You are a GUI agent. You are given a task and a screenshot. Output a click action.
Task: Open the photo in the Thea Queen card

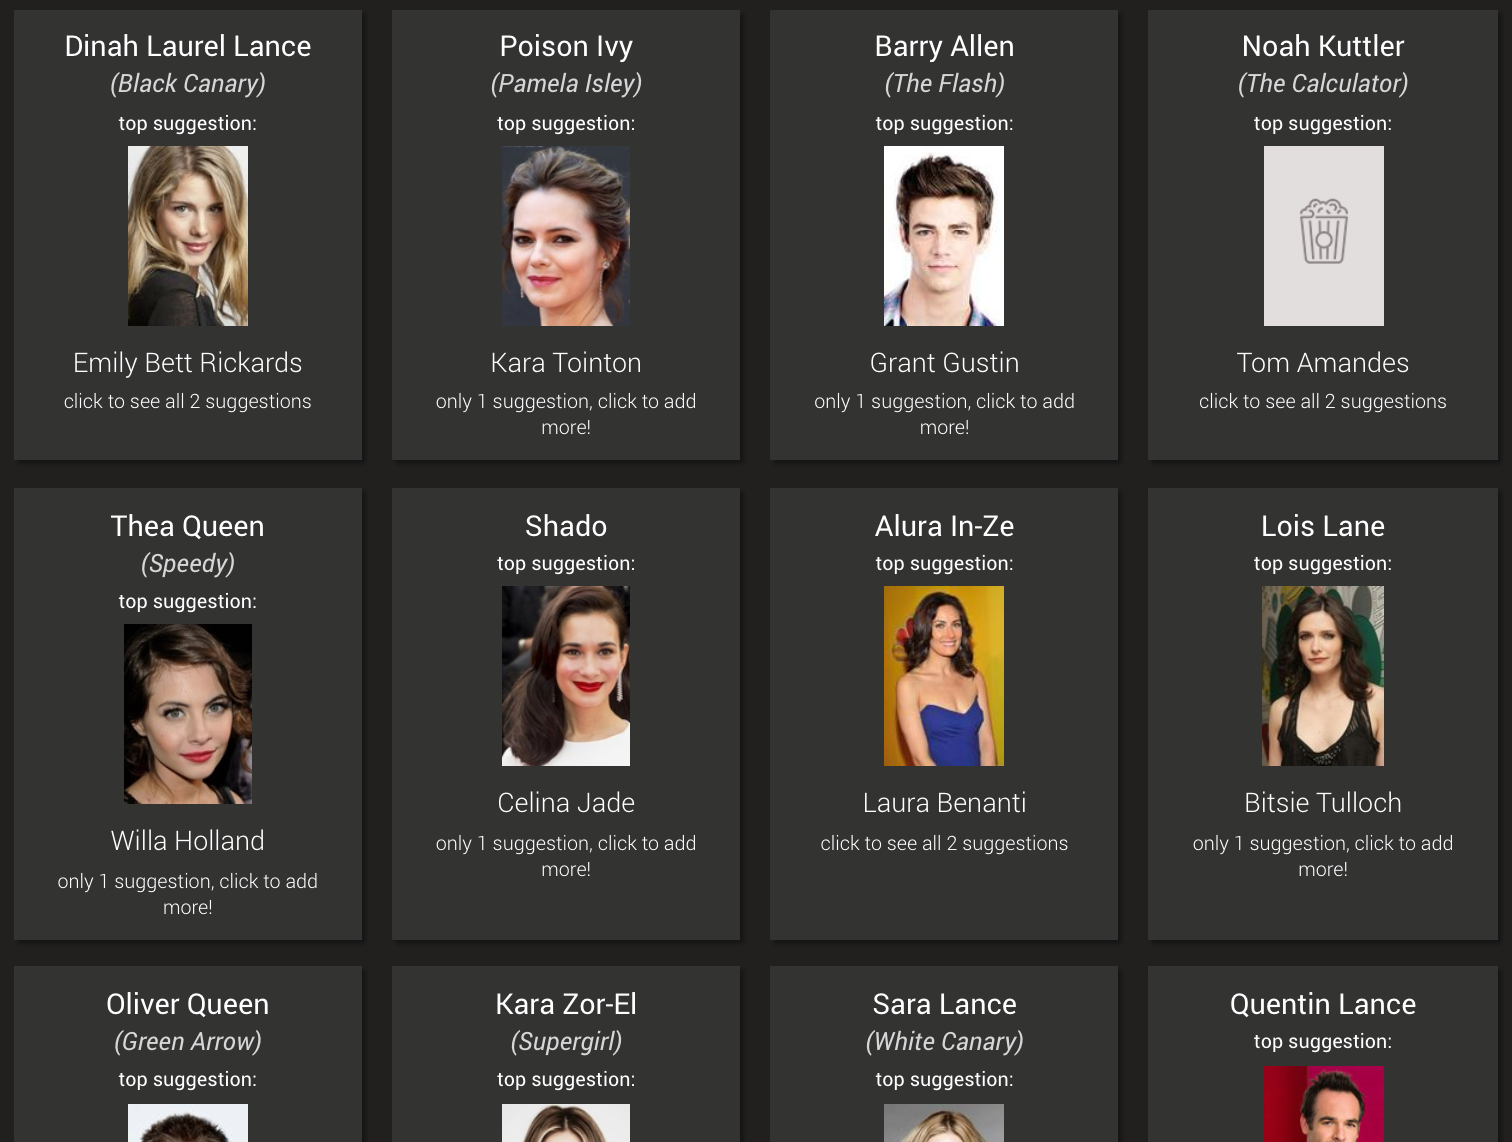[188, 714]
